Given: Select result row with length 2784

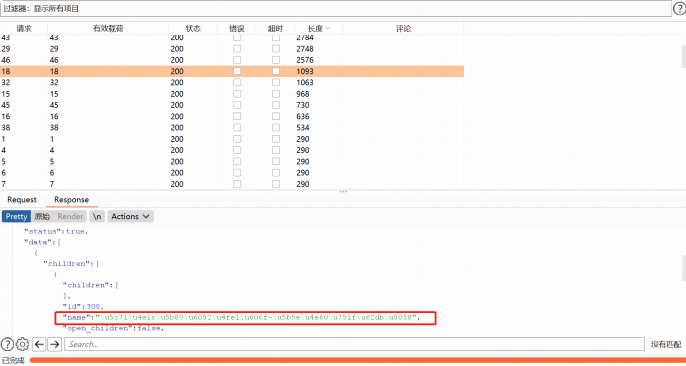Looking at the screenshot, I should tap(232, 38).
